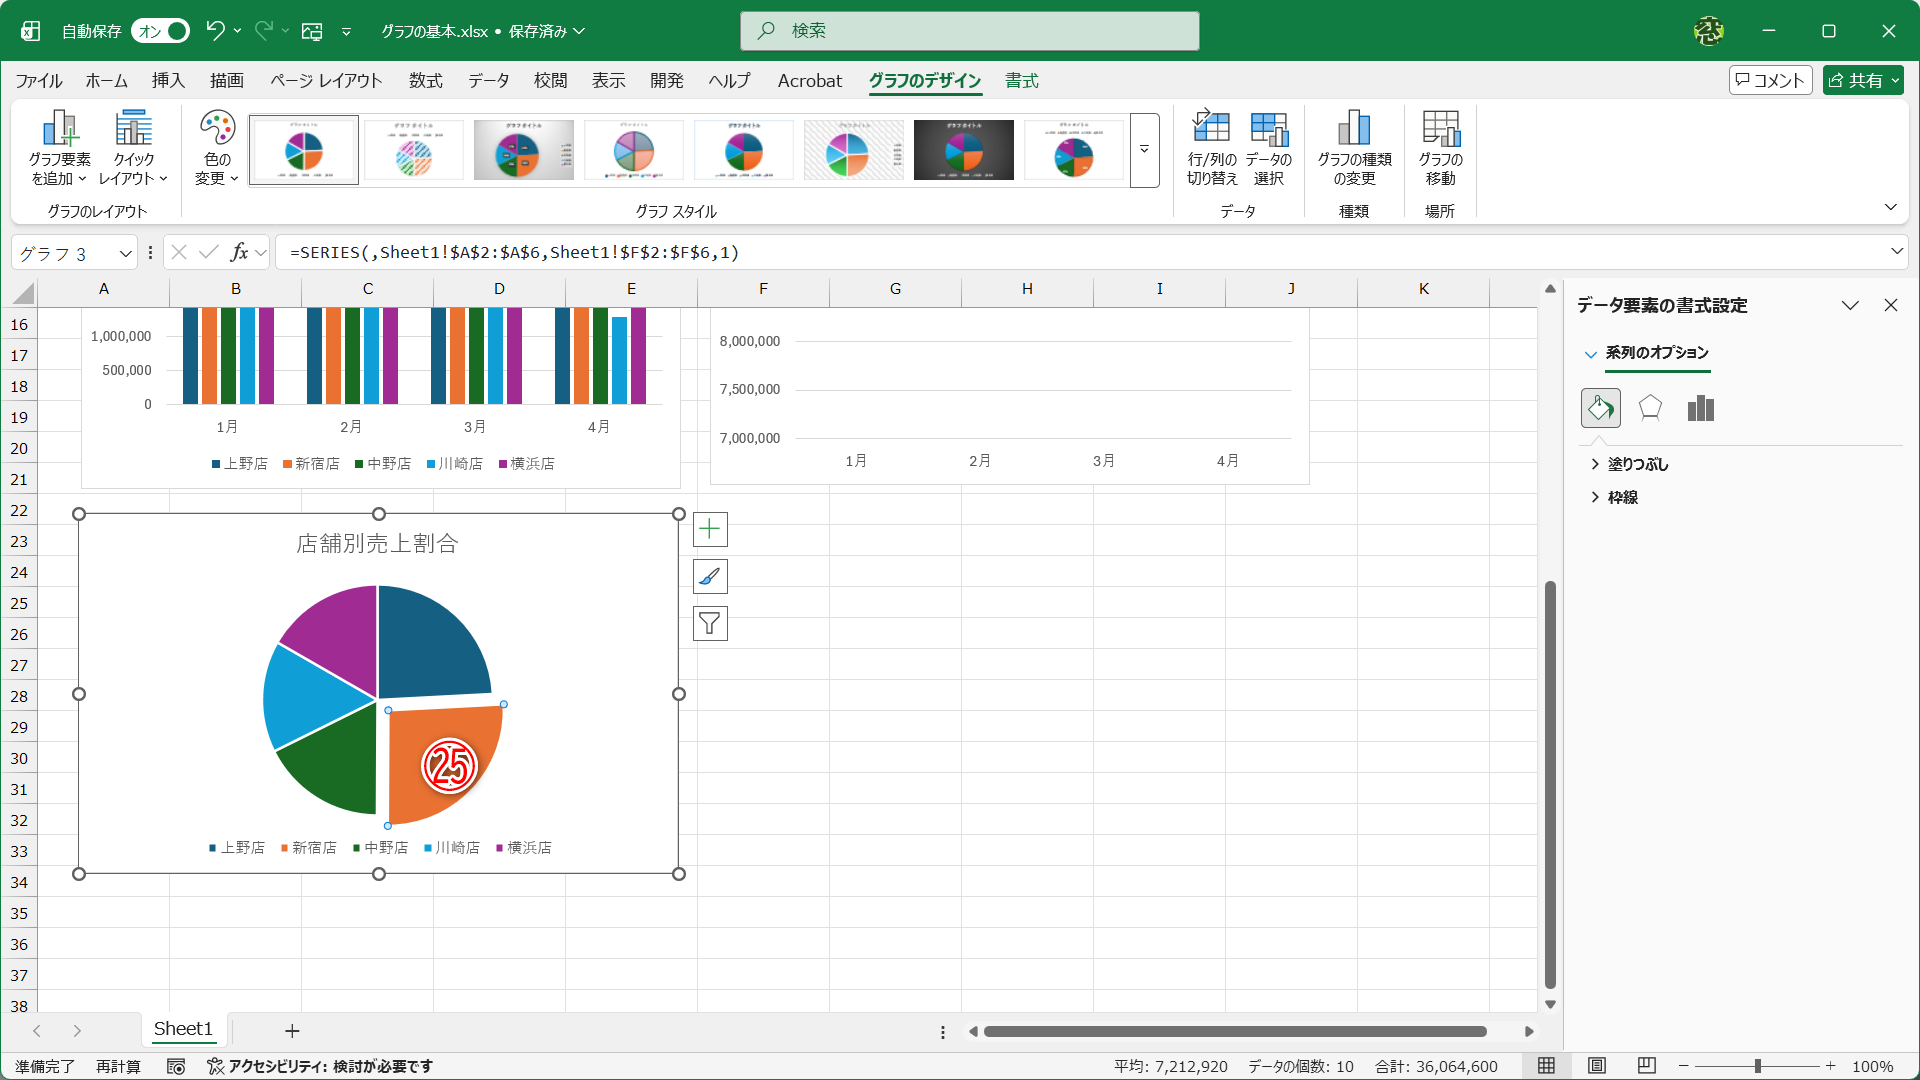Image resolution: width=1920 pixels, height=1080 pixels.
Task: Expand the Border (枠線) section
Action: pyautogui.click(x=1622, y=497)
